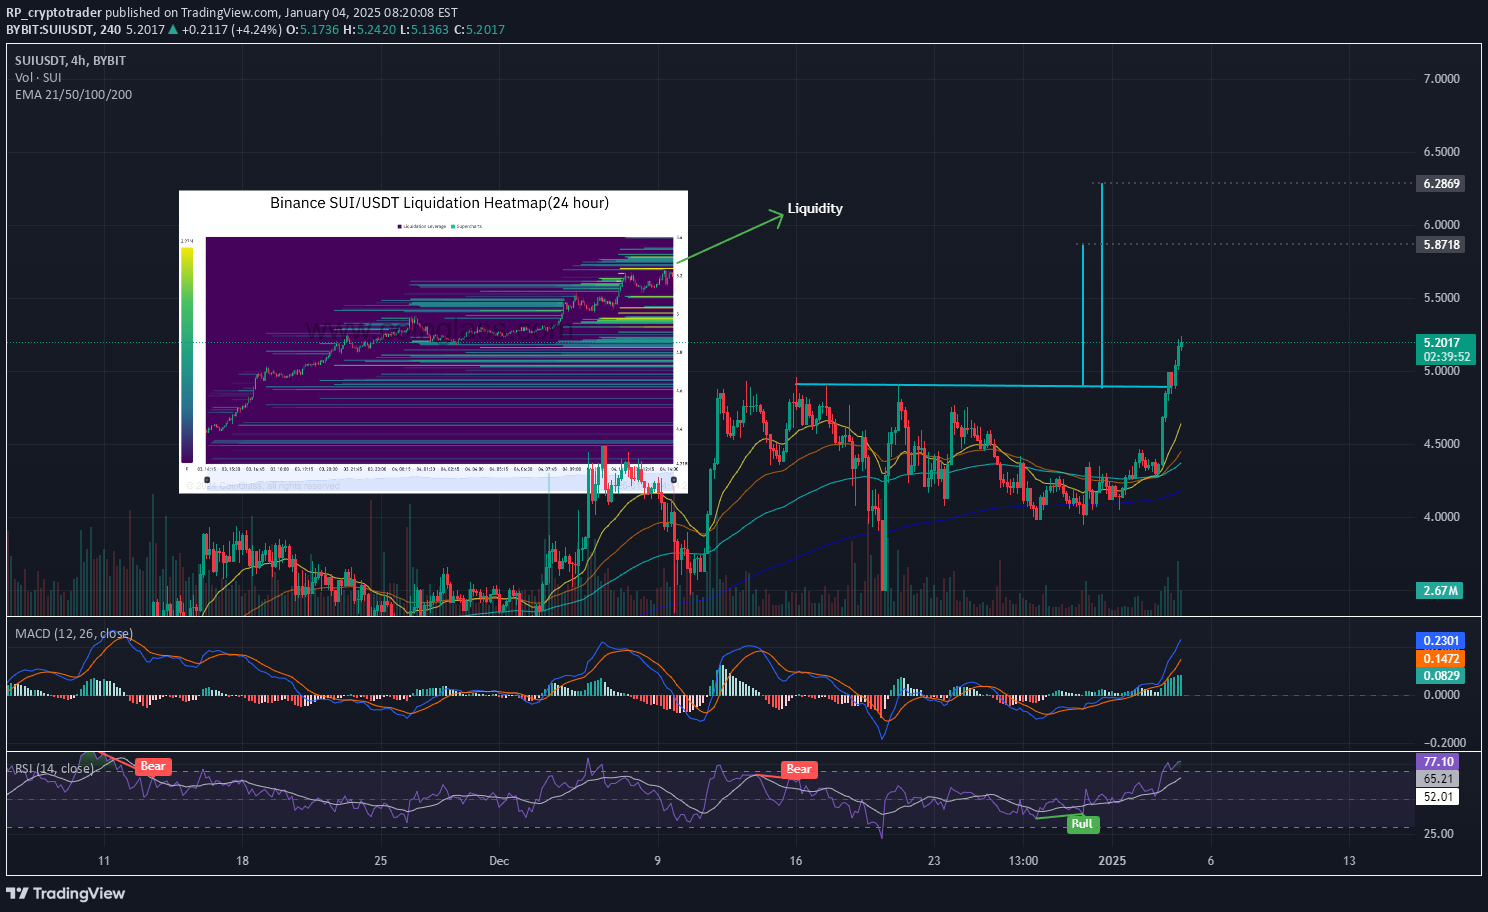Click the 'SUIUSDT, 4h, BYBIT' symbol label
Screen dimensions: 1488x912
pos(70,60)
